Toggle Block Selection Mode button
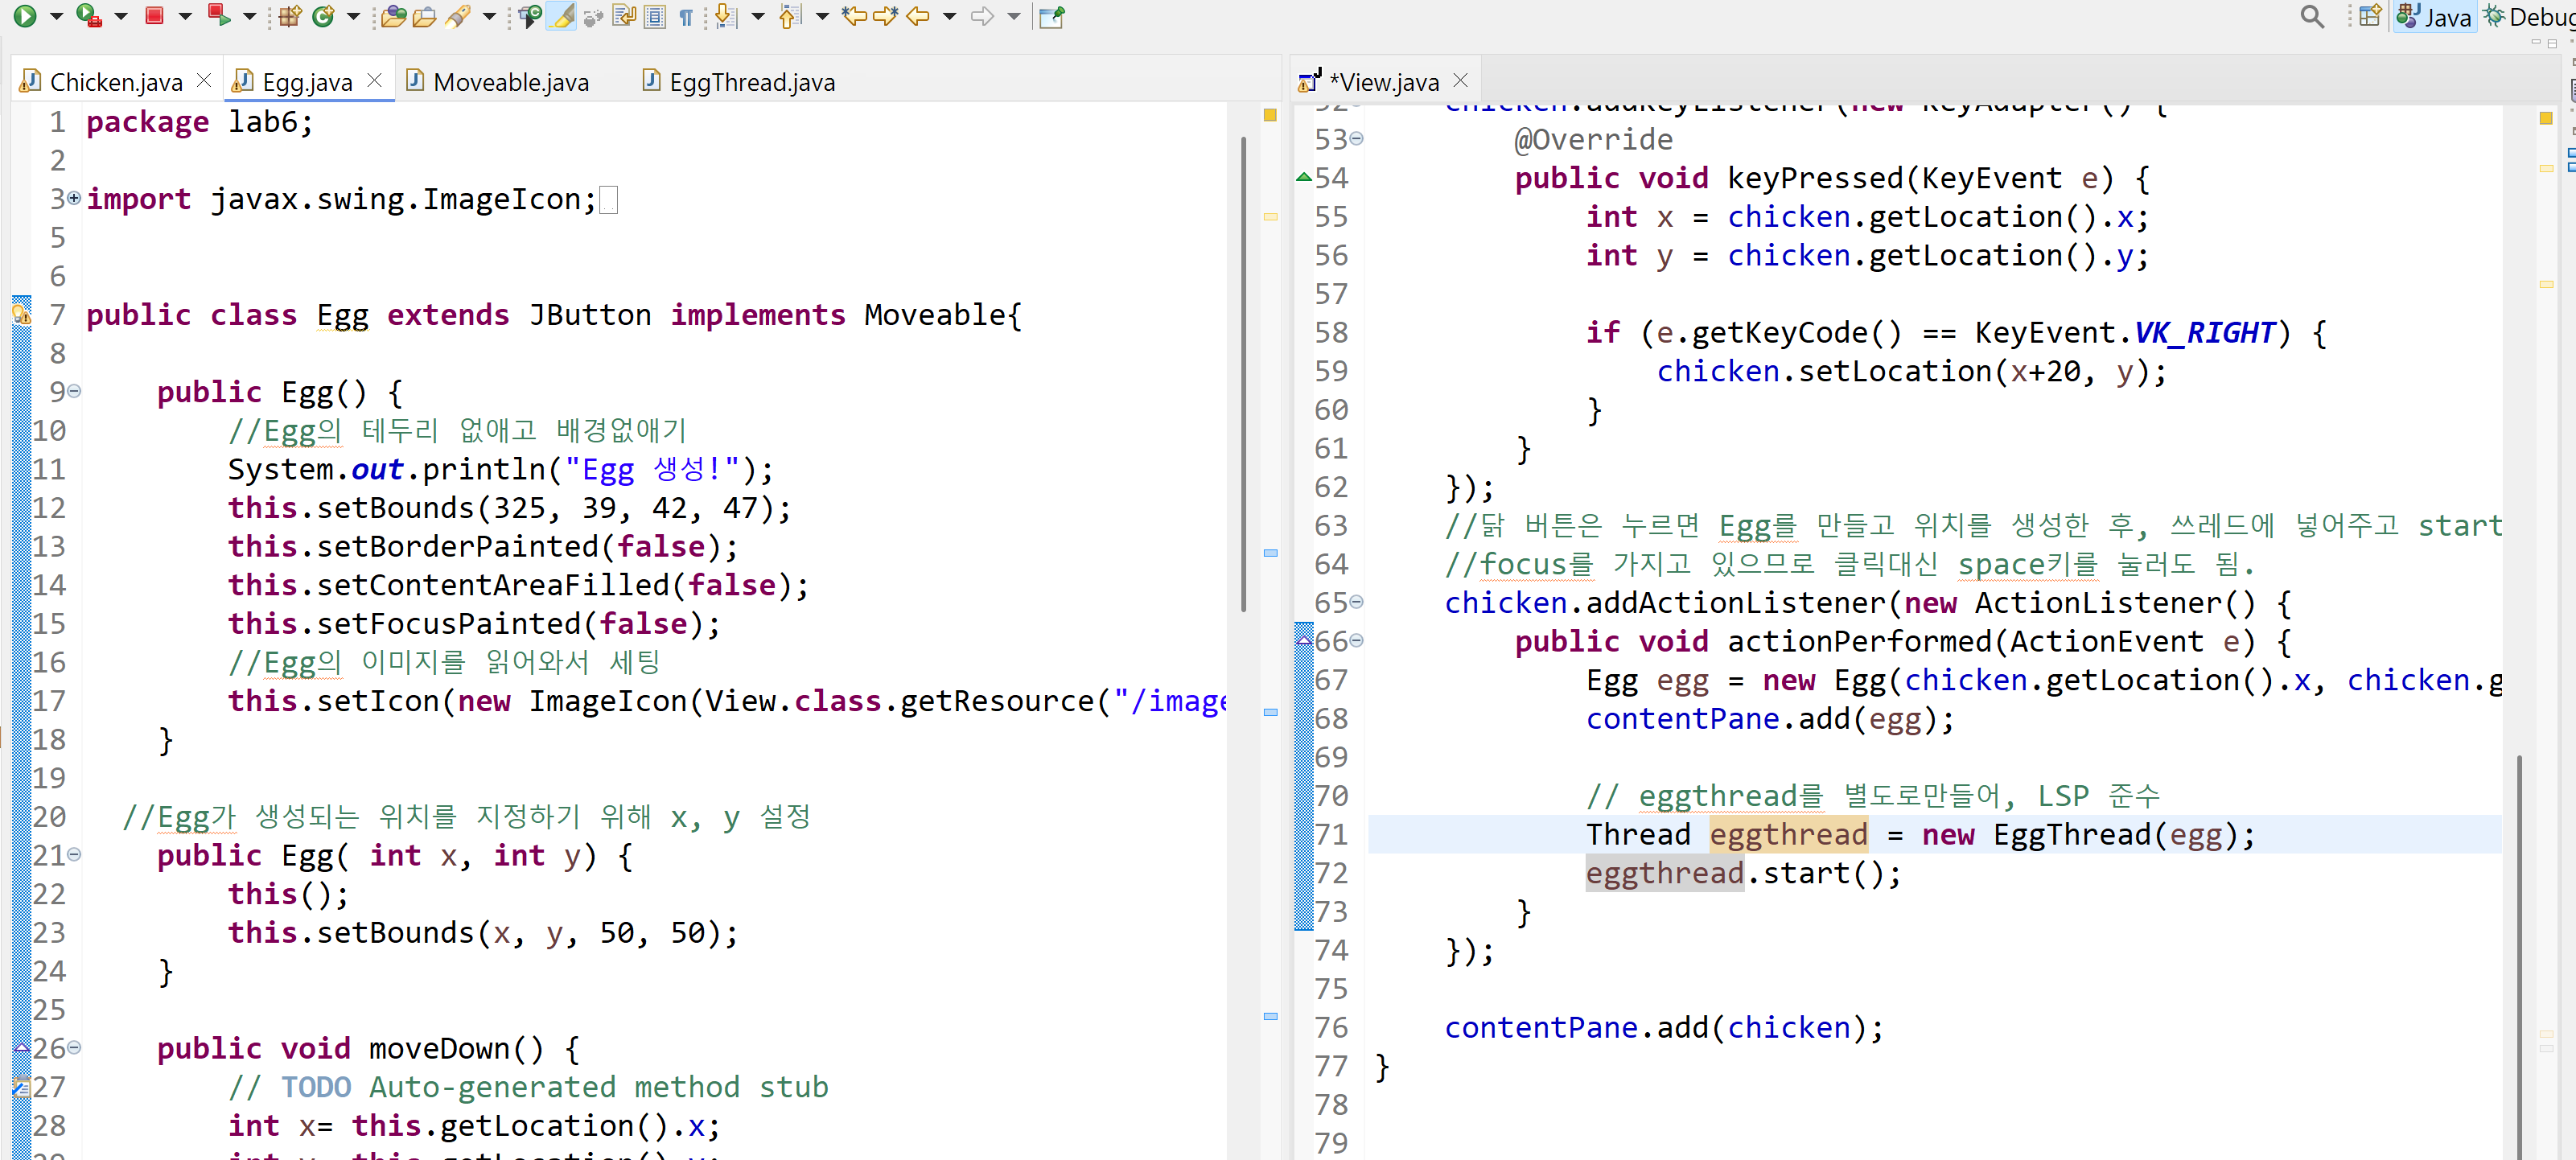 (x=655, y=16)
